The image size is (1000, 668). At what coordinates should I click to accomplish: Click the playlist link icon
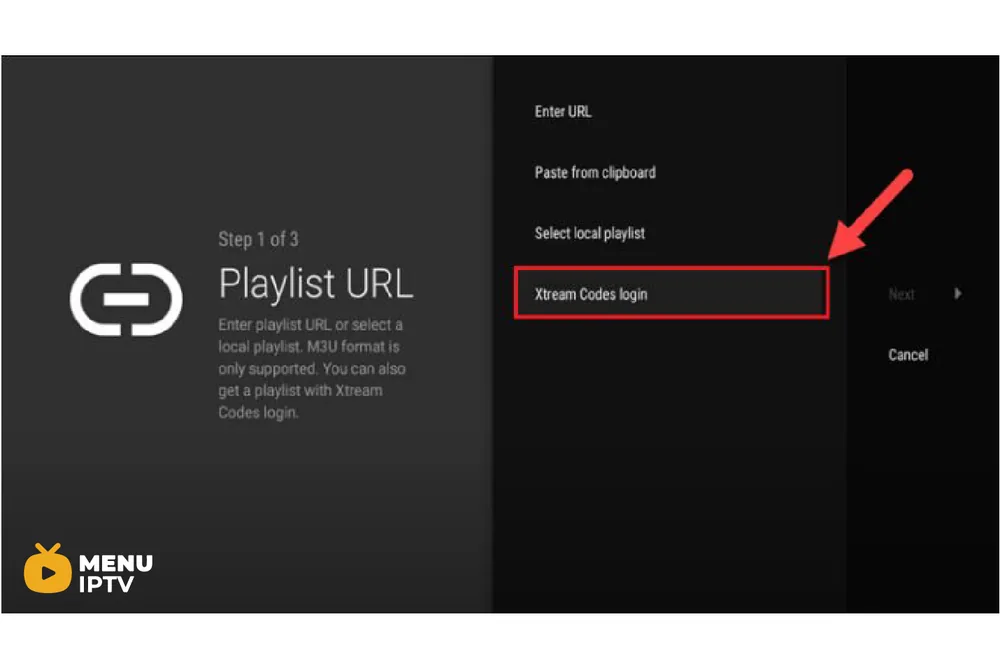(126, 299)
